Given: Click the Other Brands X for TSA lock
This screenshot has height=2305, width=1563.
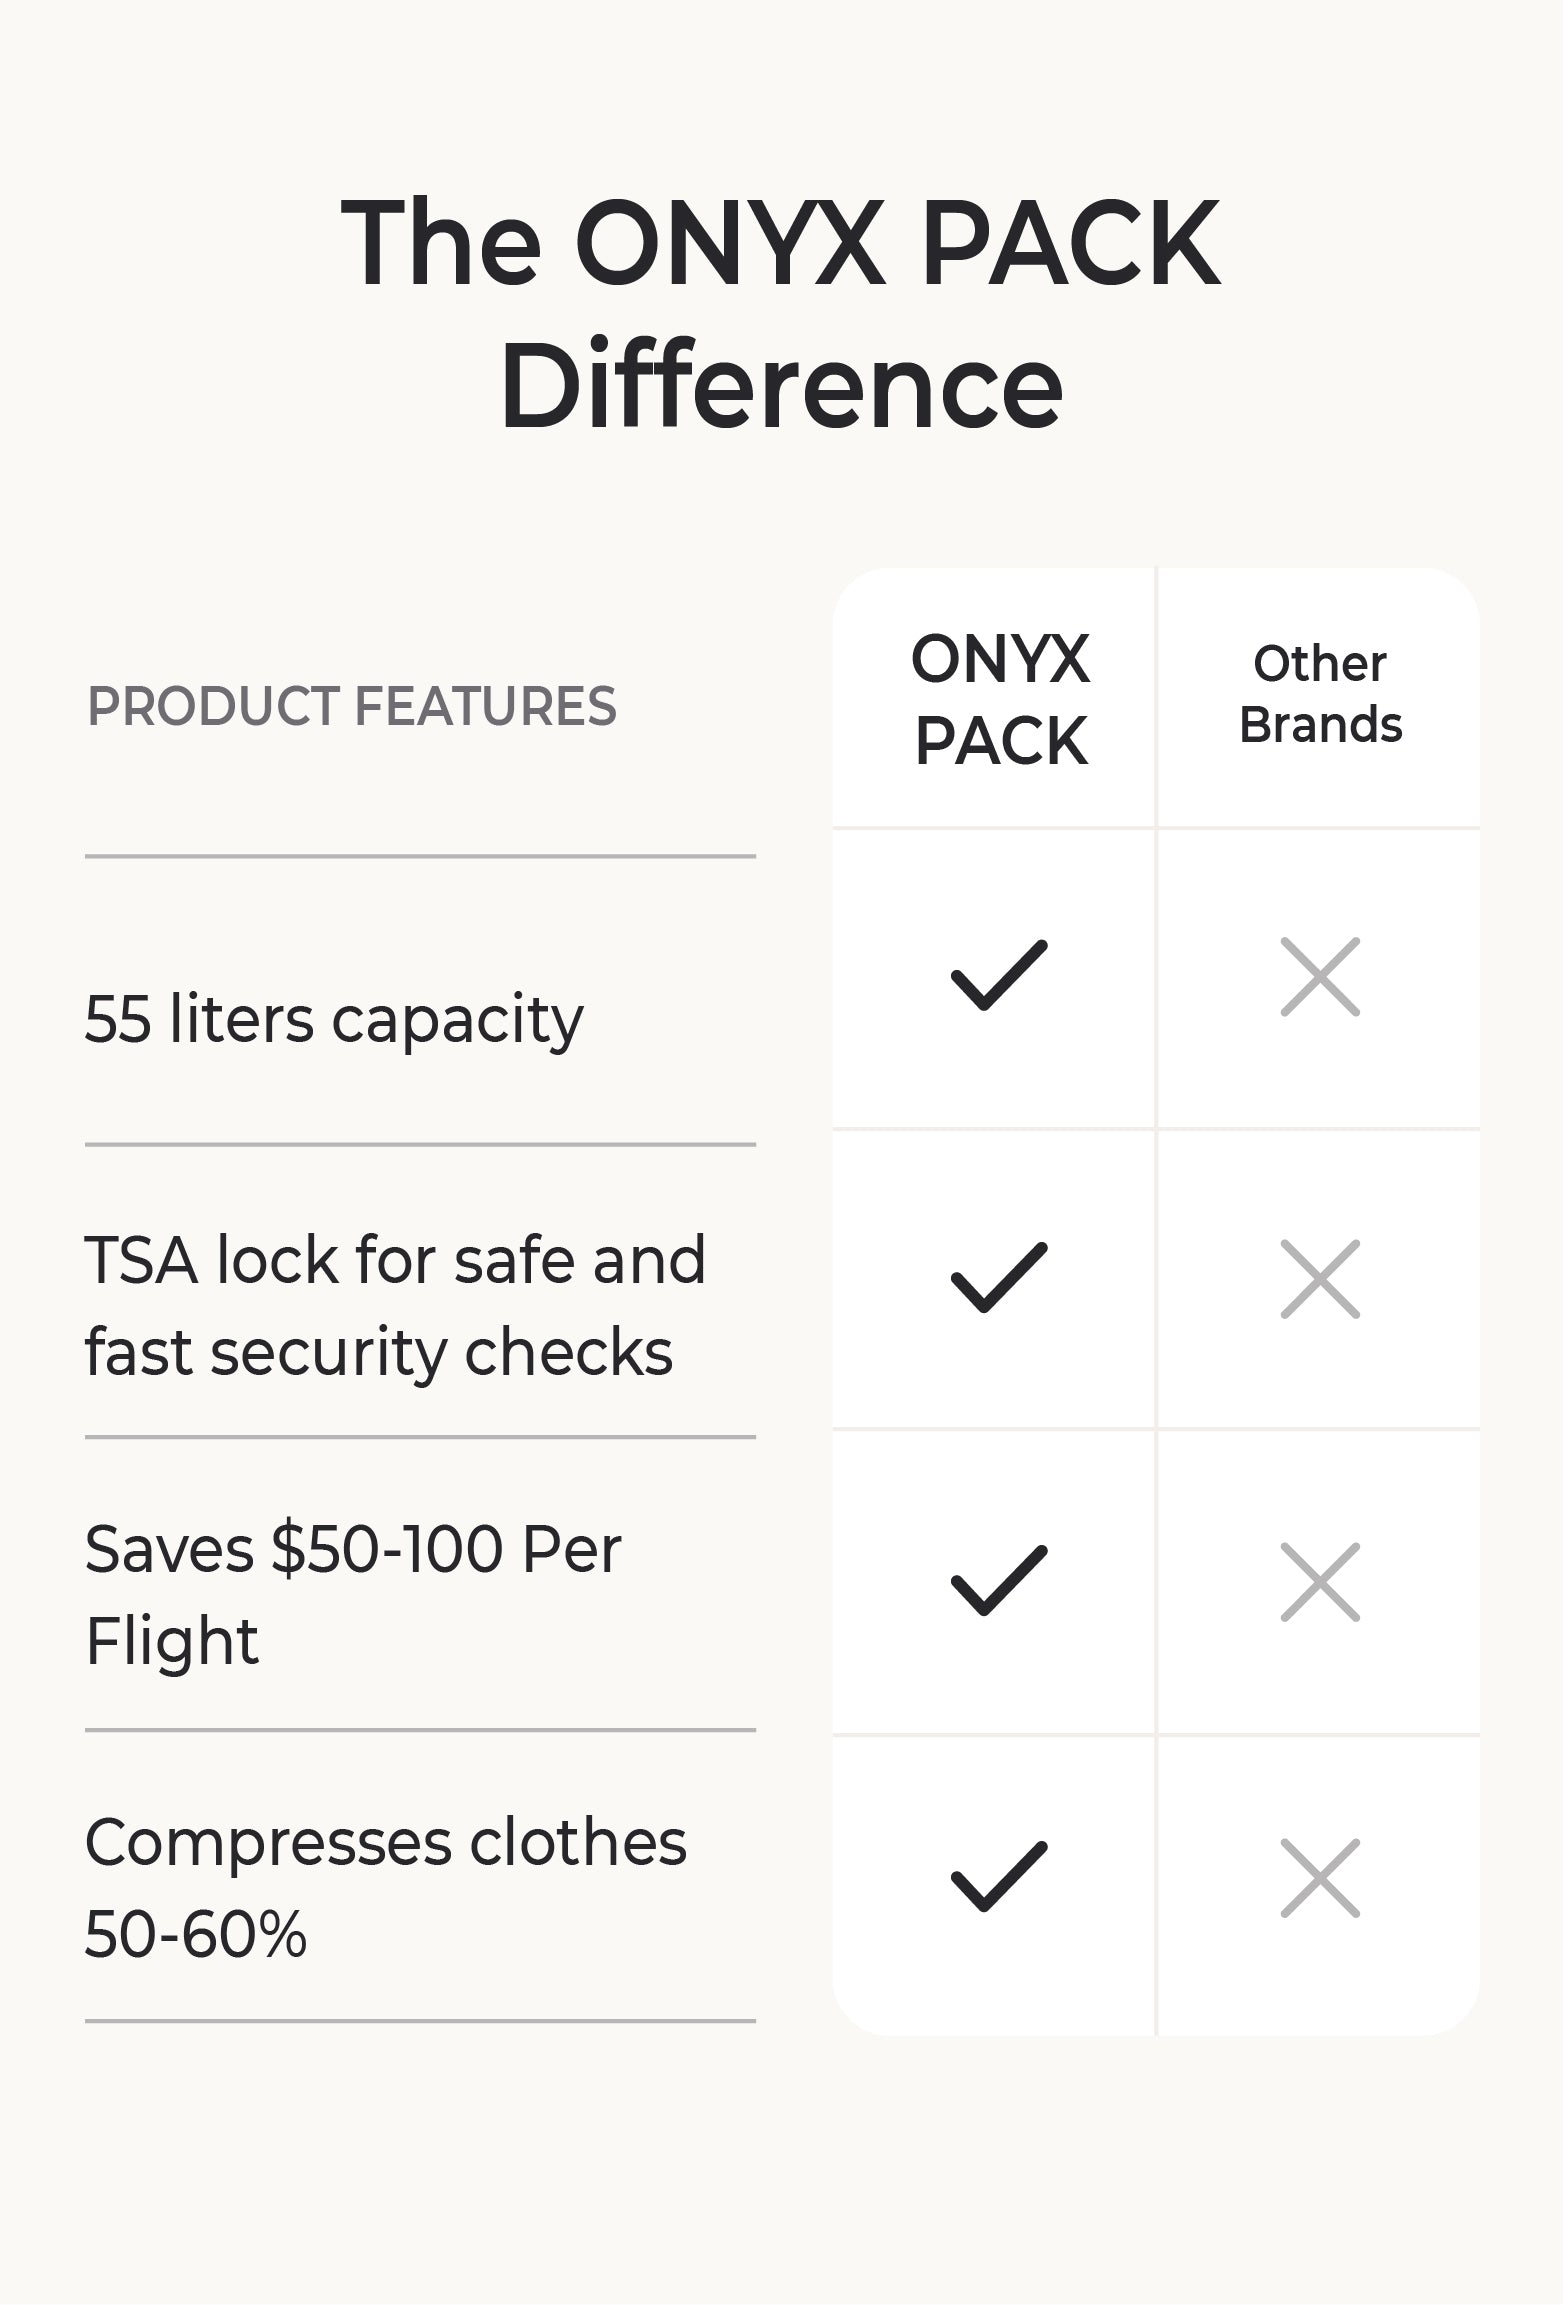Looking at the screenshot, I should tap(1320, 1279).
